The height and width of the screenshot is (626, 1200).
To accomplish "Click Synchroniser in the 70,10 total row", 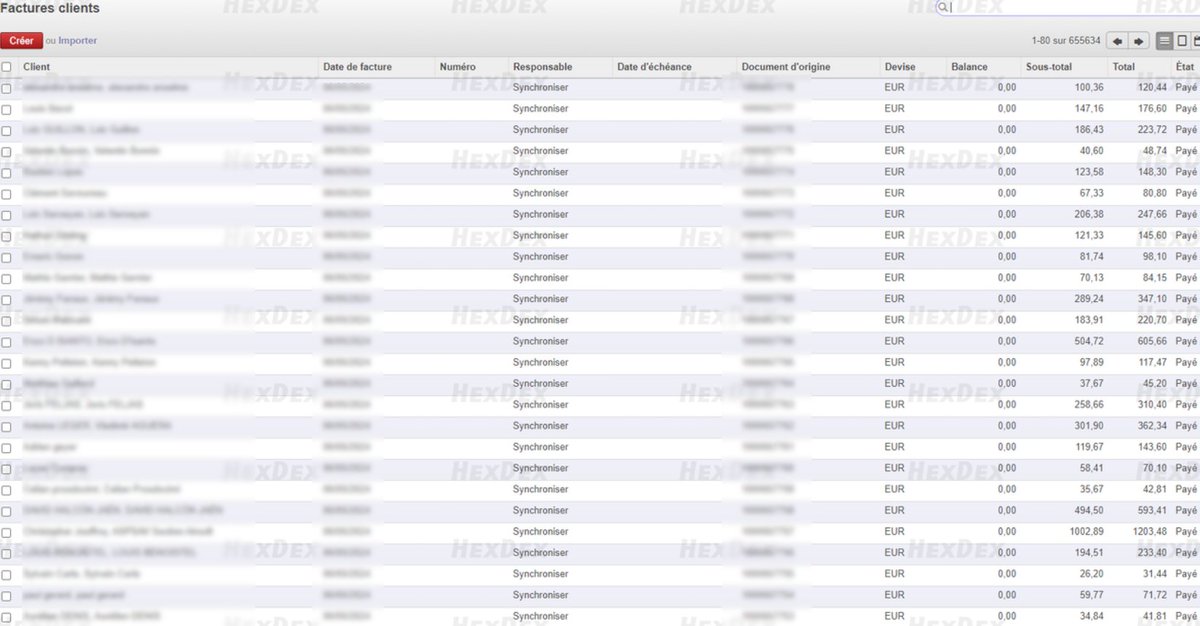I will (x=540, y=468).
